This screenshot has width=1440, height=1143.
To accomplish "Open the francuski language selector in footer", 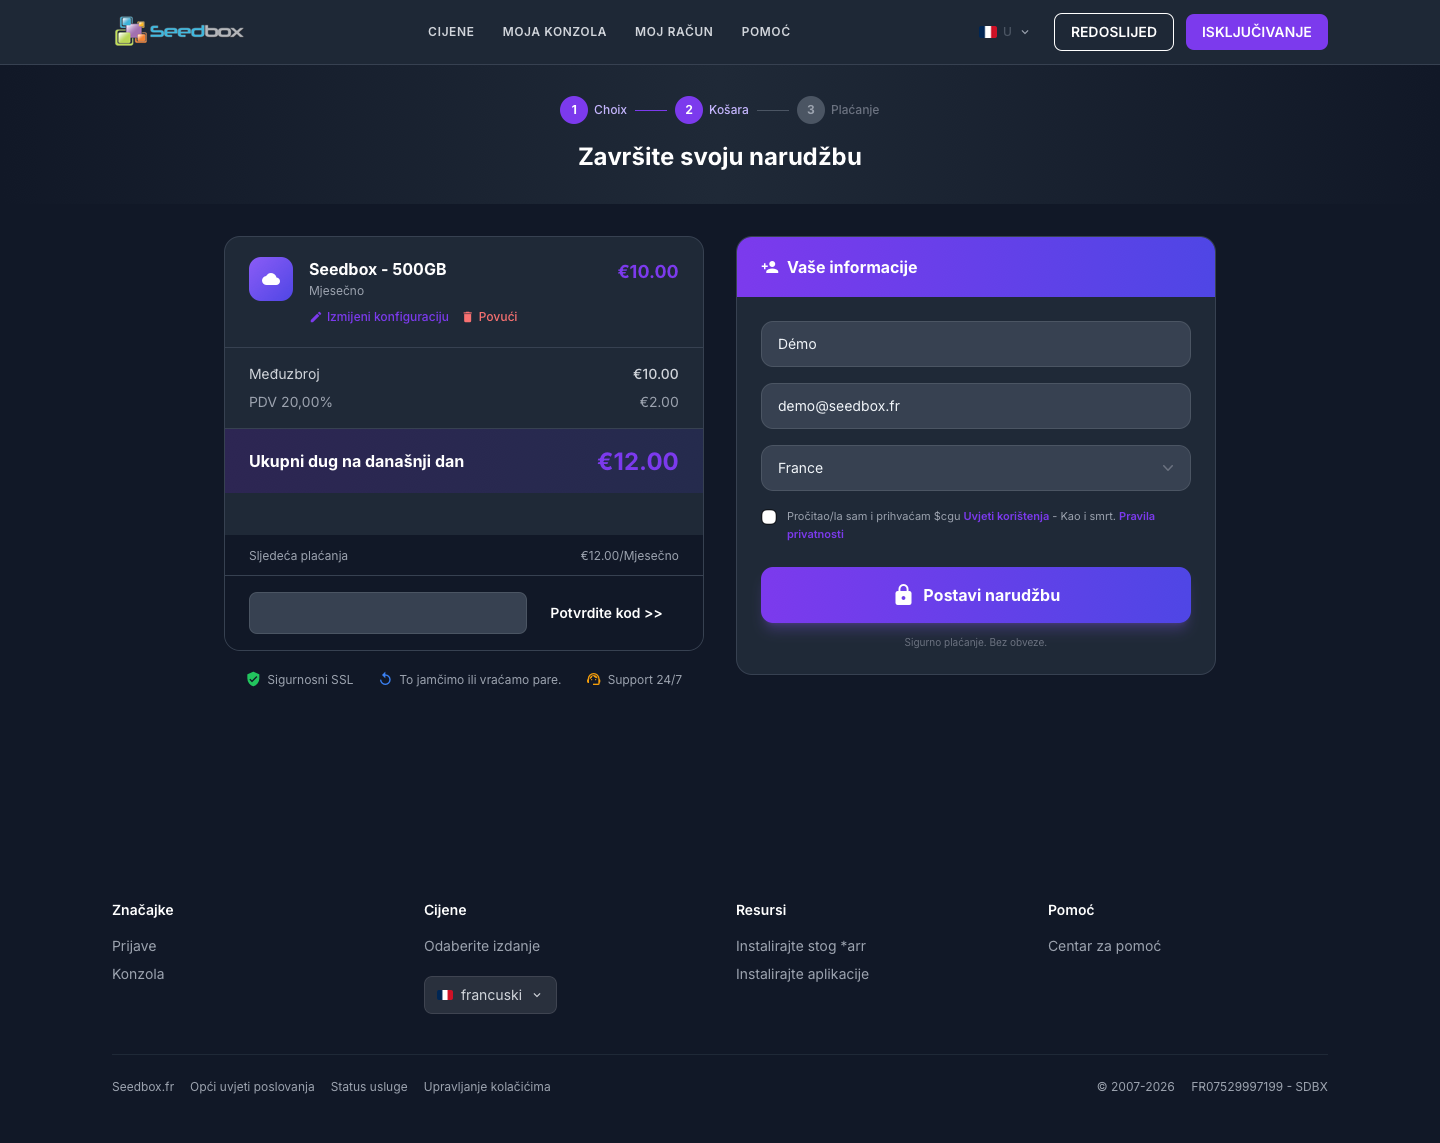I will click(490, 995).
